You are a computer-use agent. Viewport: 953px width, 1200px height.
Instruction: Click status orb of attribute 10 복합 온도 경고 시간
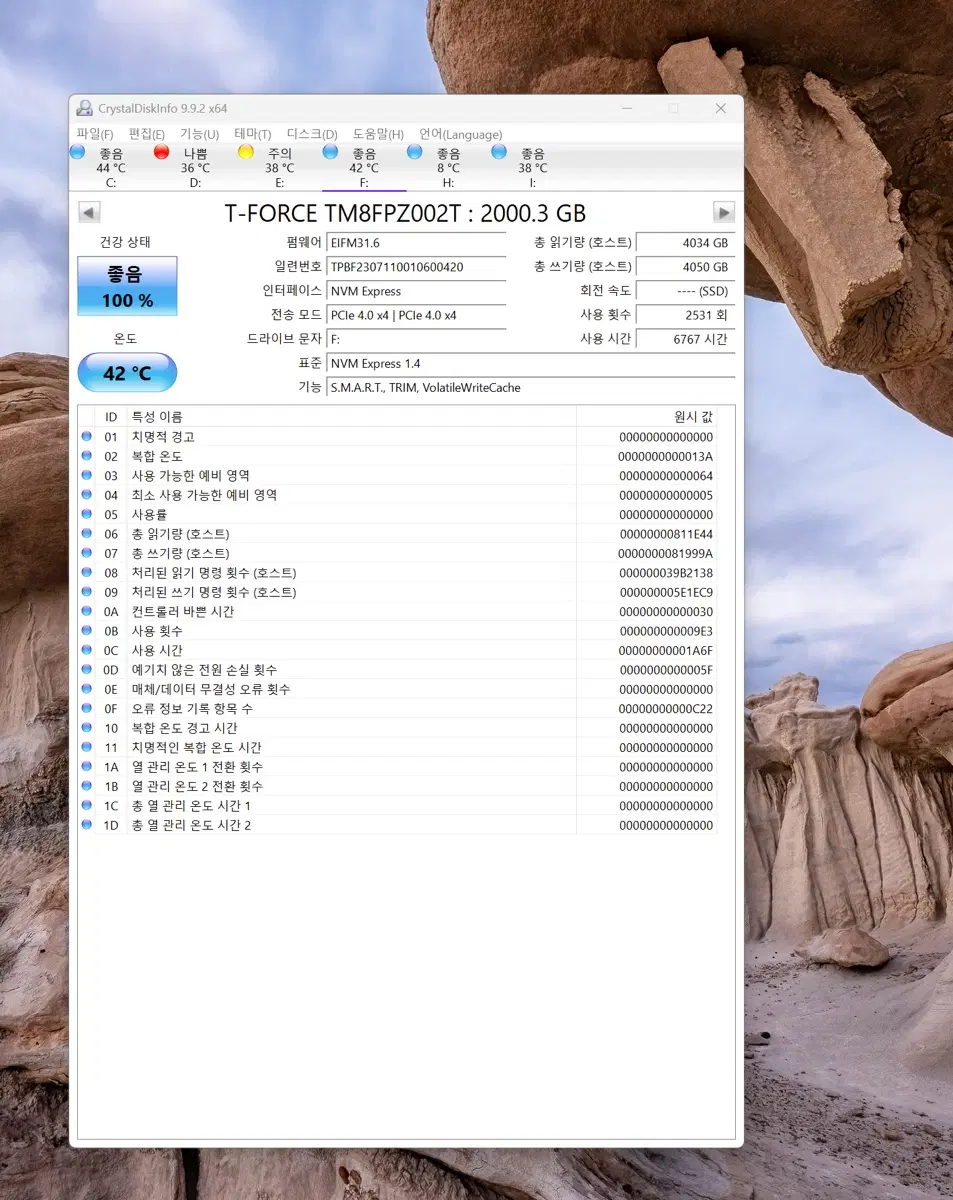point(87,727)
